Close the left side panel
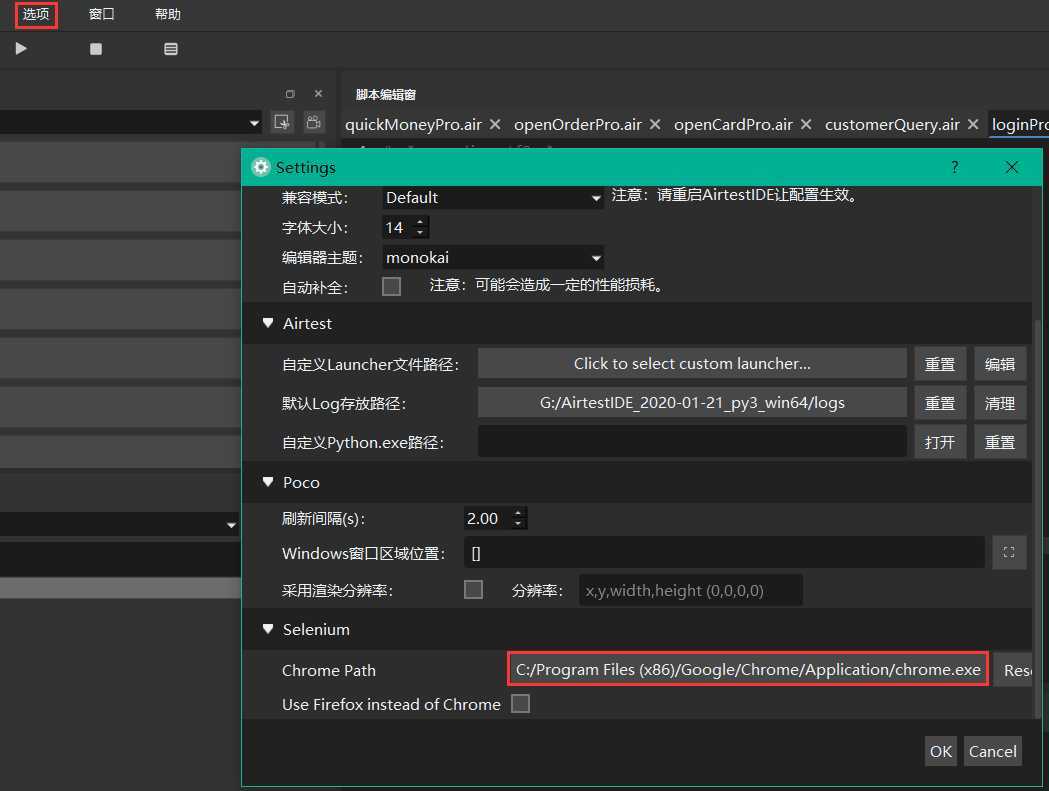 [x=318, y=94]
